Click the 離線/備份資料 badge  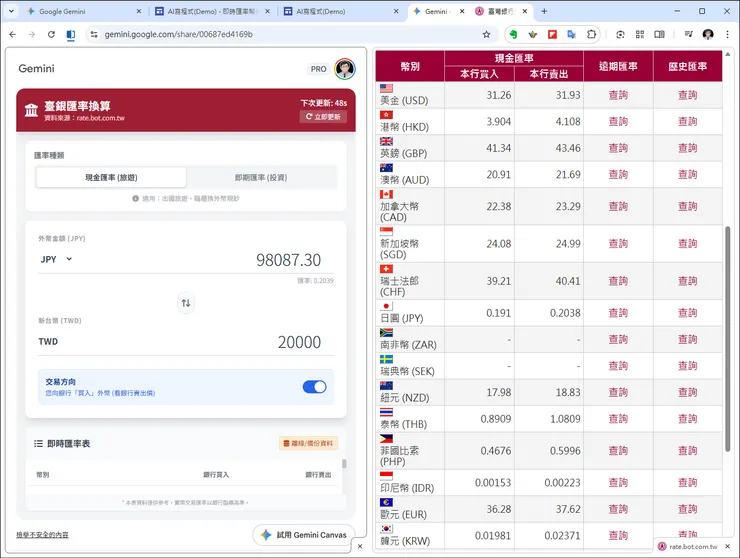[x=308, y=443]
